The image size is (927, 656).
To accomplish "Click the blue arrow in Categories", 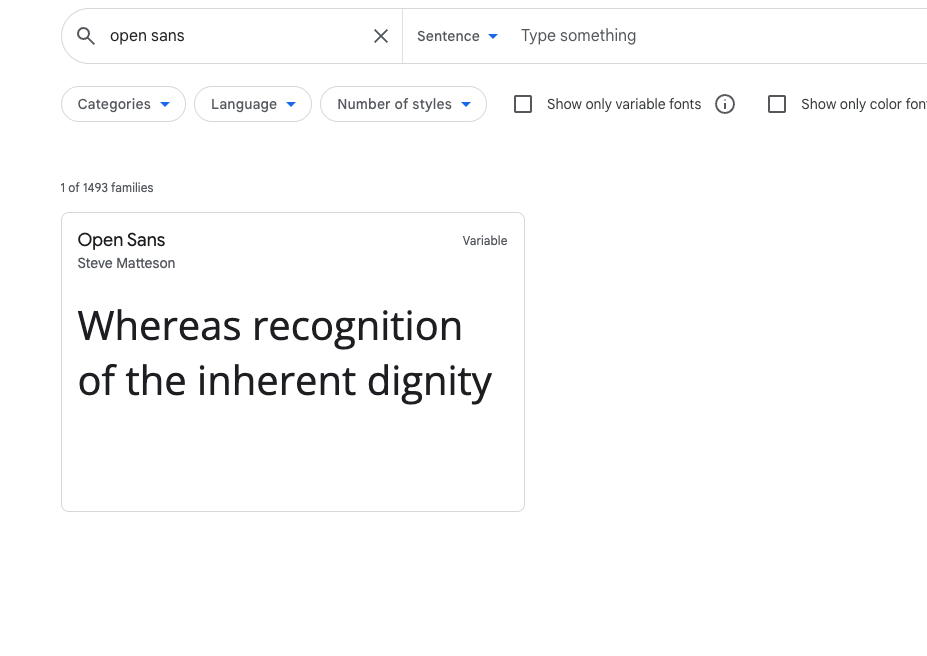I will [x=165, y=105].
